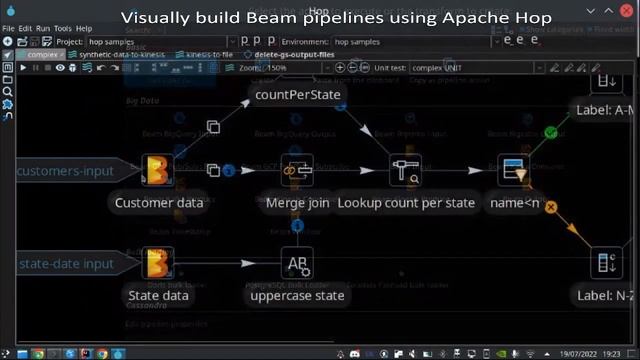Show hidden system tray icons arrow
This screenshot has height=360, width=640.
click(547, 353)
